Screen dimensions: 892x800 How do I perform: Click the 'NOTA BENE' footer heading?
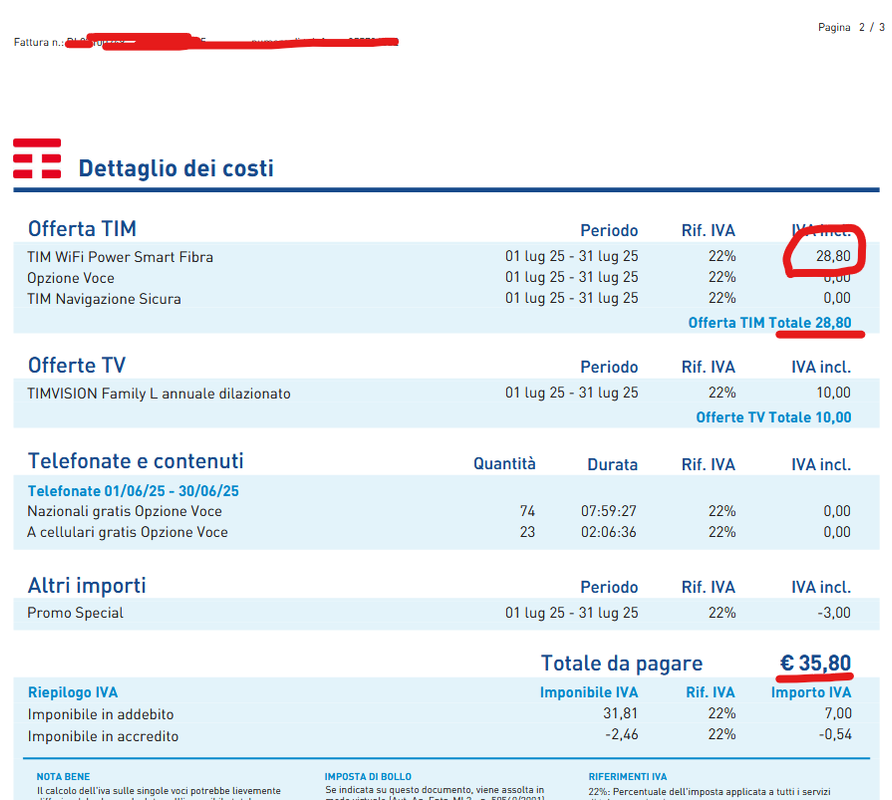point(63,777)
